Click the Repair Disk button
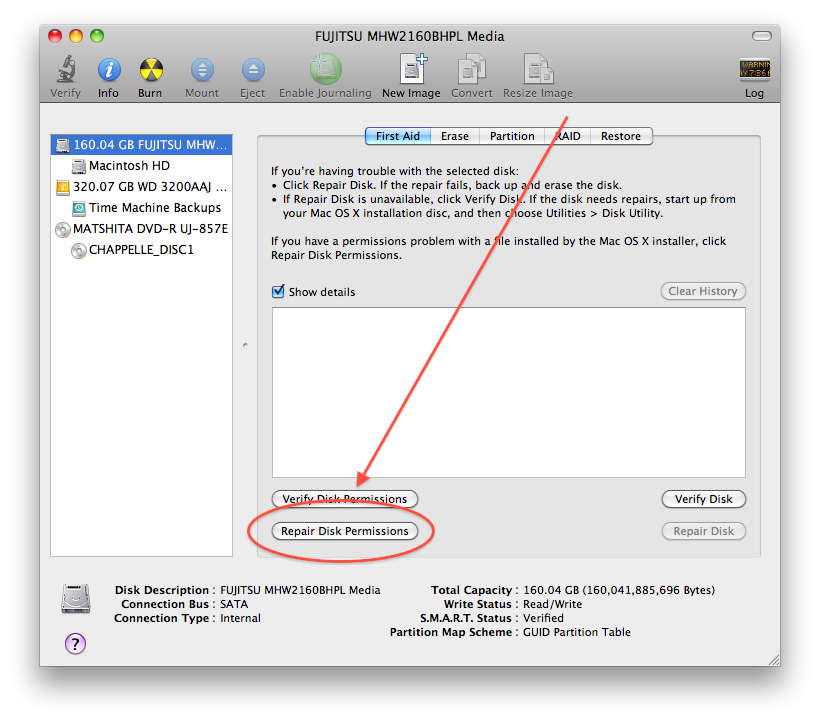The height and width of the screenshot is (721, 820). pos(703,531)
